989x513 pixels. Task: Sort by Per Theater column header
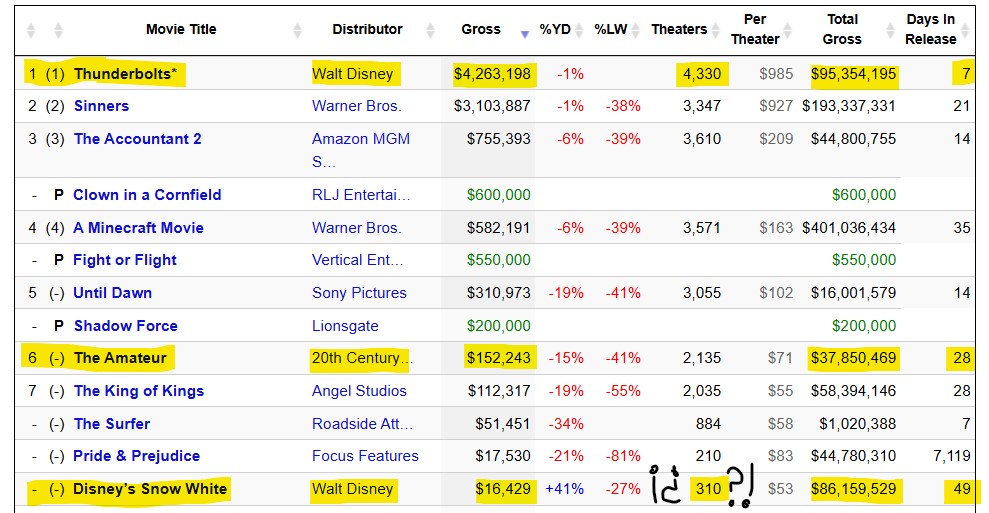[755, 29]
